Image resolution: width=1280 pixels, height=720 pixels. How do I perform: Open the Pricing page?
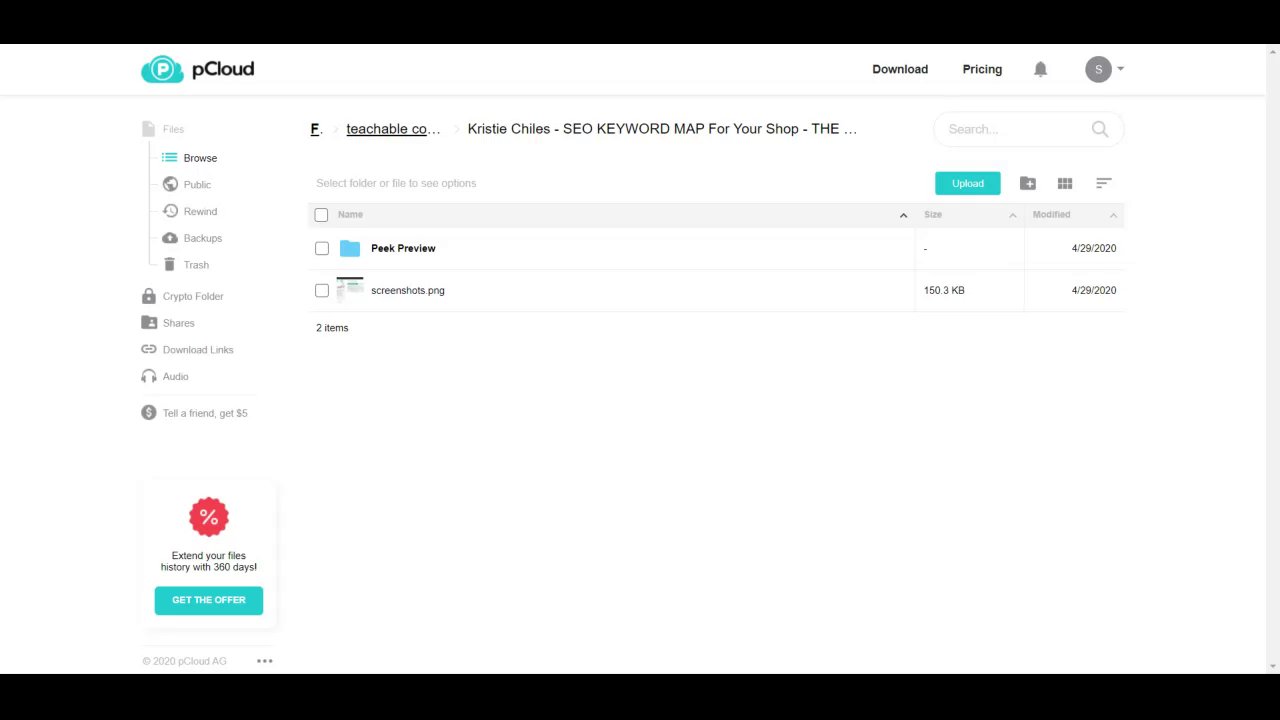point(982,69)
